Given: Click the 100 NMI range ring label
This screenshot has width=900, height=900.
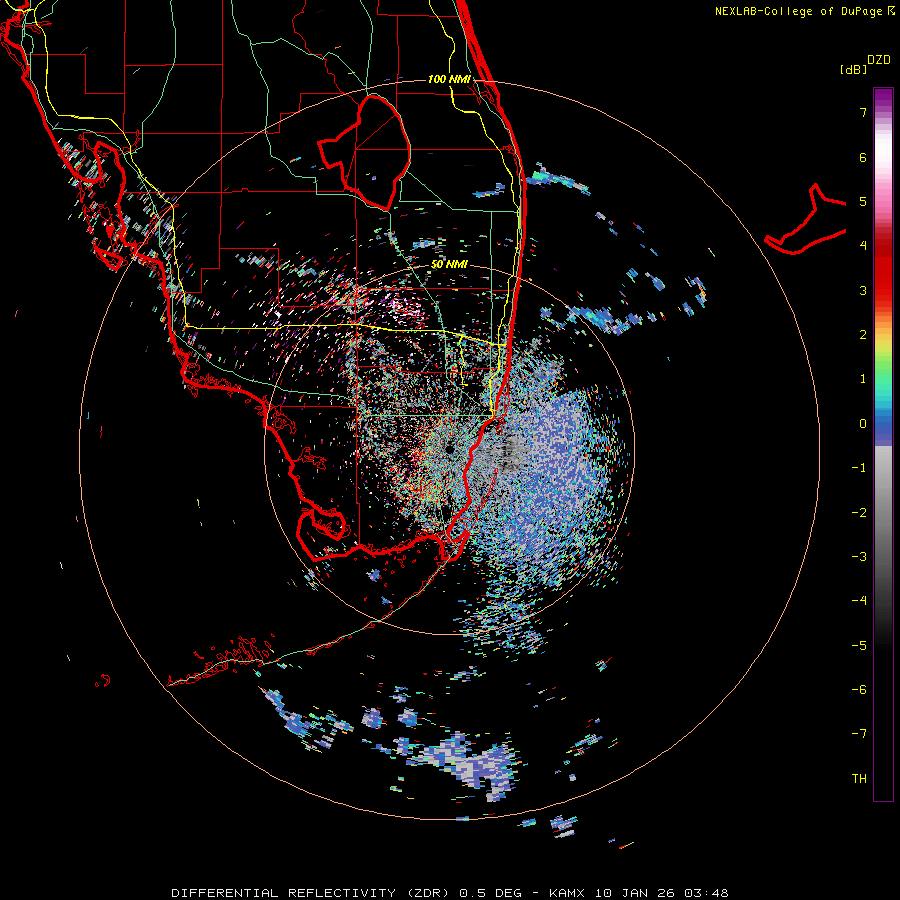Looking at the screenshot, I should [x=449, y=79].
